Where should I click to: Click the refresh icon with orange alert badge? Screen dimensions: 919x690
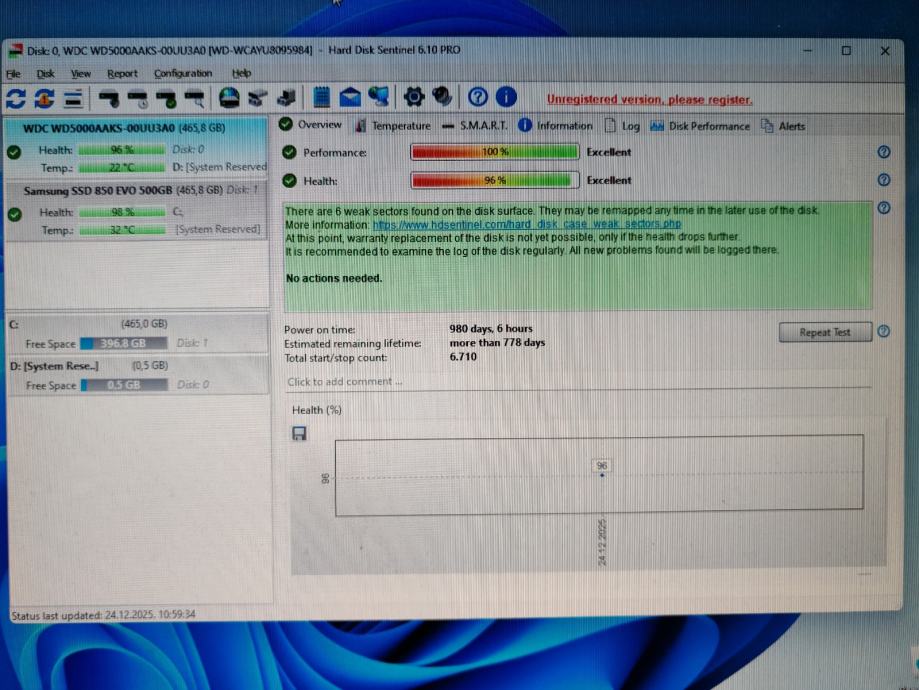point(45,98)
